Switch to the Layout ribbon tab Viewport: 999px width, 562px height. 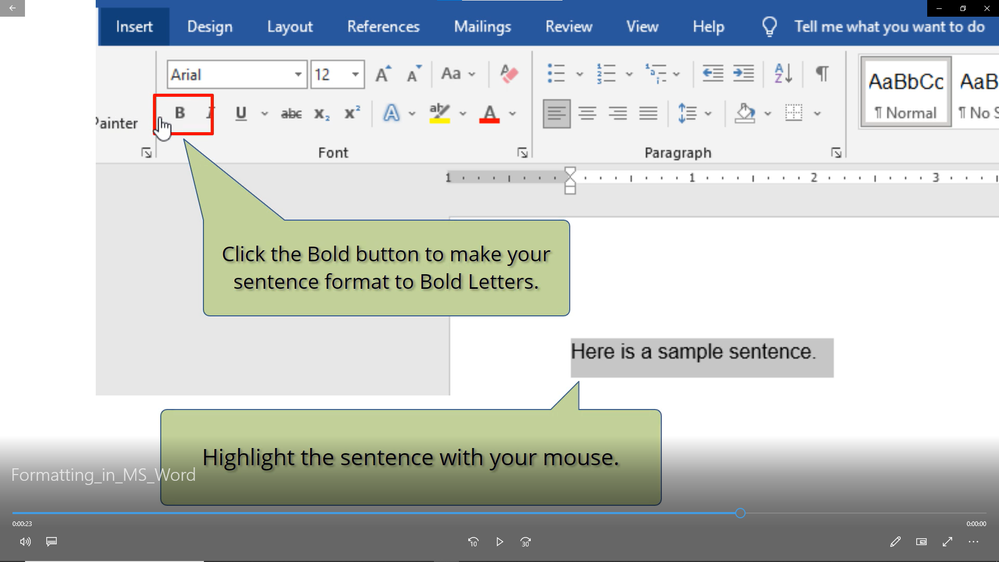click(x=289, y=27)
